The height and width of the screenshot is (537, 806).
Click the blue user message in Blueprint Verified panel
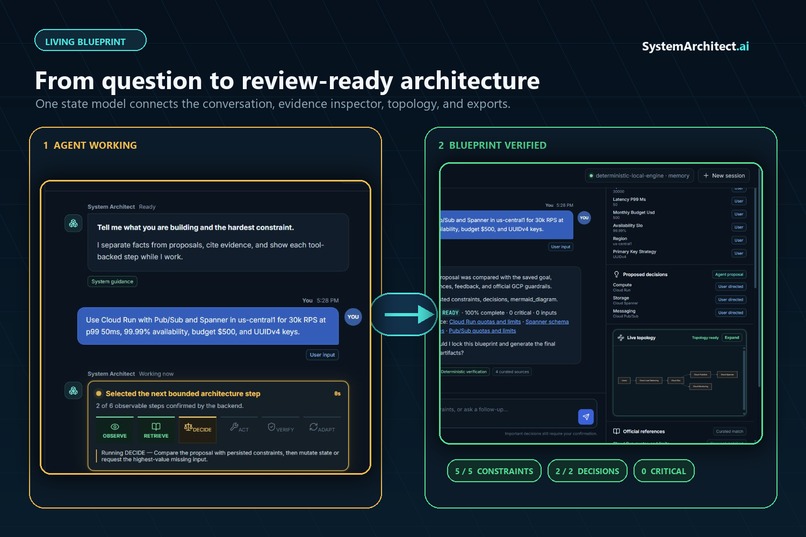[x=506, y=225]
